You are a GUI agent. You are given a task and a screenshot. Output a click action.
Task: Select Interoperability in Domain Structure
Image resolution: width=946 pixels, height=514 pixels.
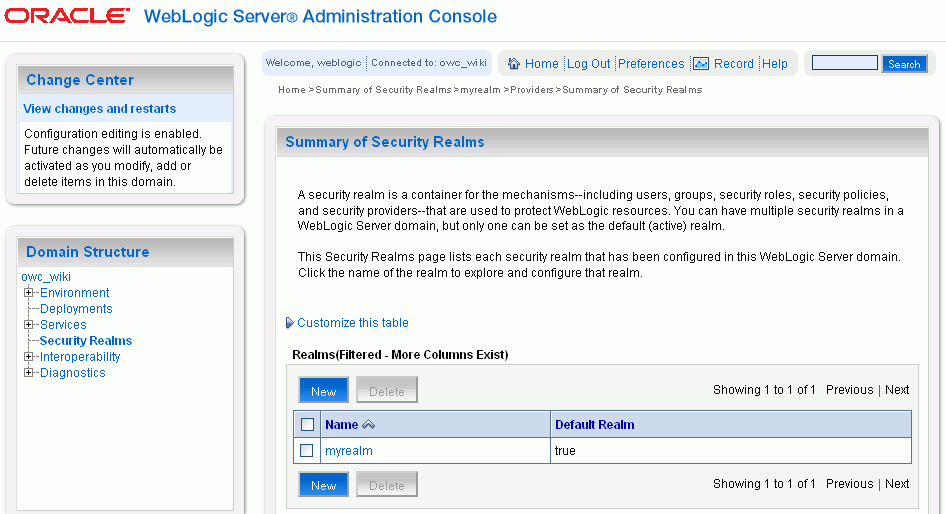[80, 357]
